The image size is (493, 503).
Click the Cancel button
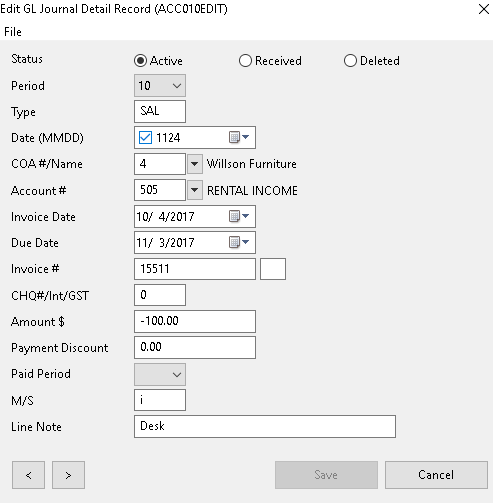point(436,475)
